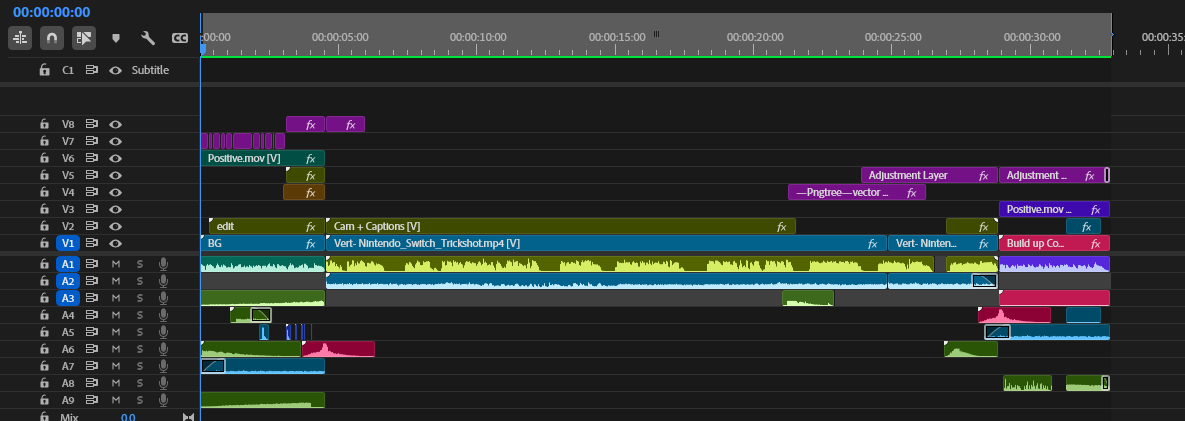Viewport: 1185px width, 421px height.
Task: Hide V1 track output eye
Action: 115,243
